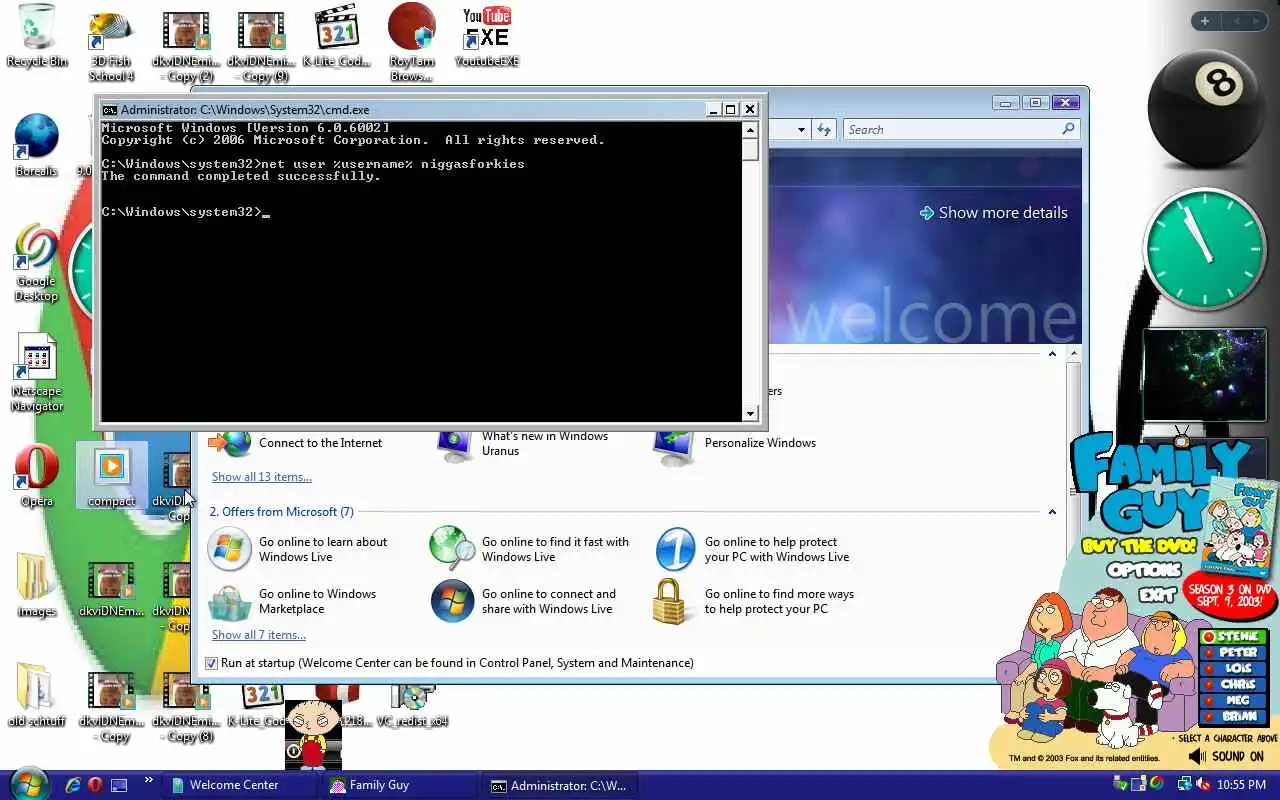
Task: Select K-Lite Codec icon beside RoyTam Browser
Action: pos(337,36)
